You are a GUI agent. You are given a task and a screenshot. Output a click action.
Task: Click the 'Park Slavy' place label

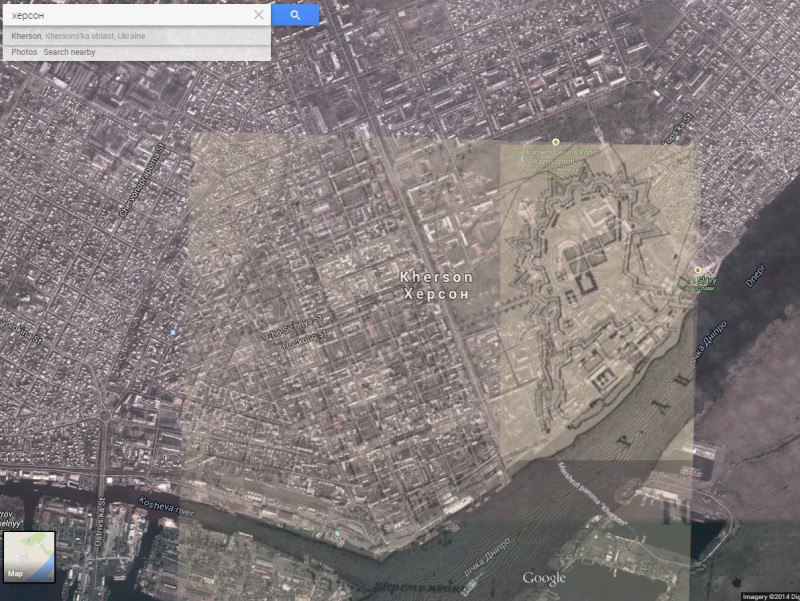tap(698, 281)
